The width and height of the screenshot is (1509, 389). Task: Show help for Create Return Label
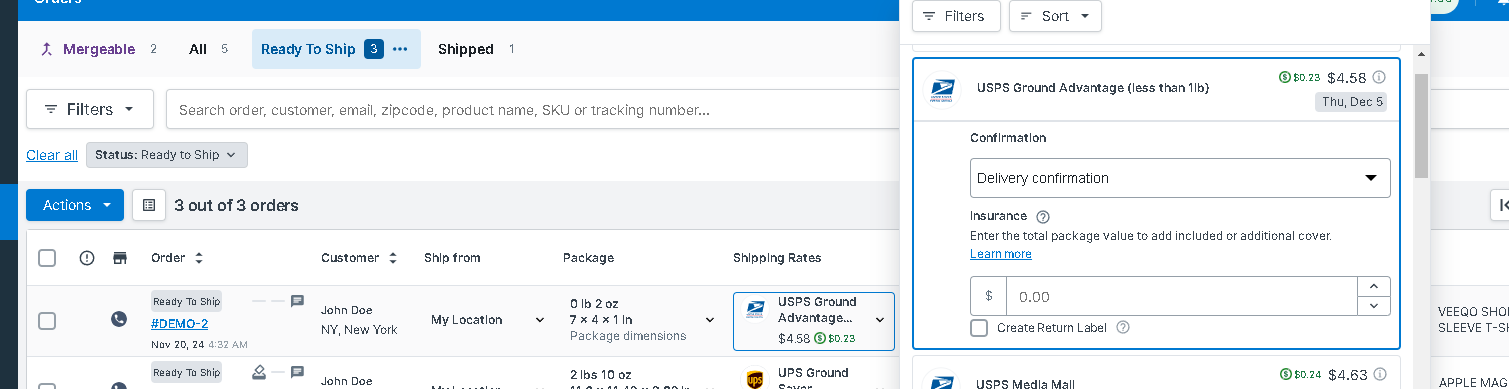(x=1122, y=327)
